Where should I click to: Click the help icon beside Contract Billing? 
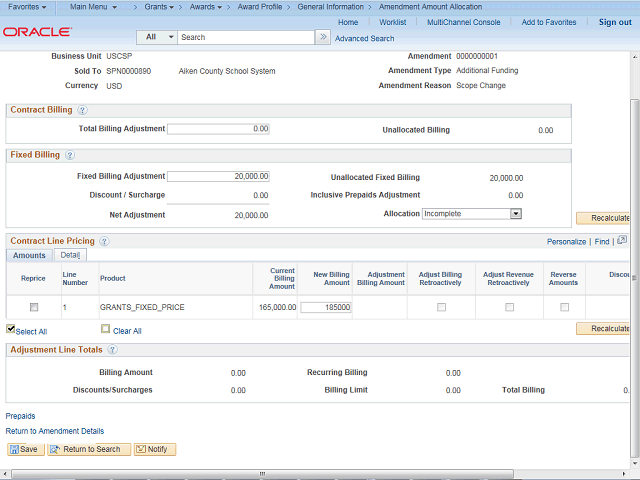click(82, 110)
